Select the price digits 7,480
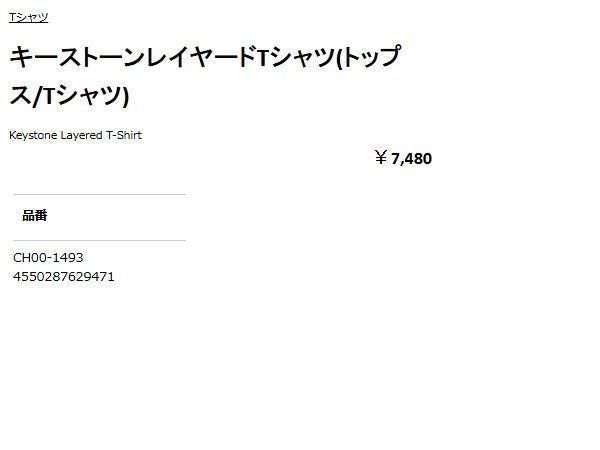 click(x=412, y=158)
